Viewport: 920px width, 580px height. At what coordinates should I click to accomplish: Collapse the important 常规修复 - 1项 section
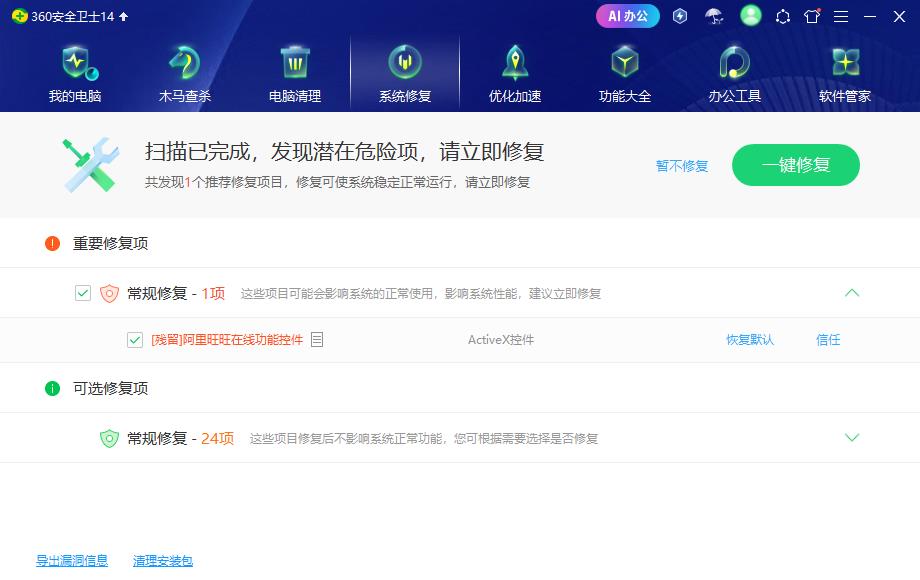click(x=852, y=293)
